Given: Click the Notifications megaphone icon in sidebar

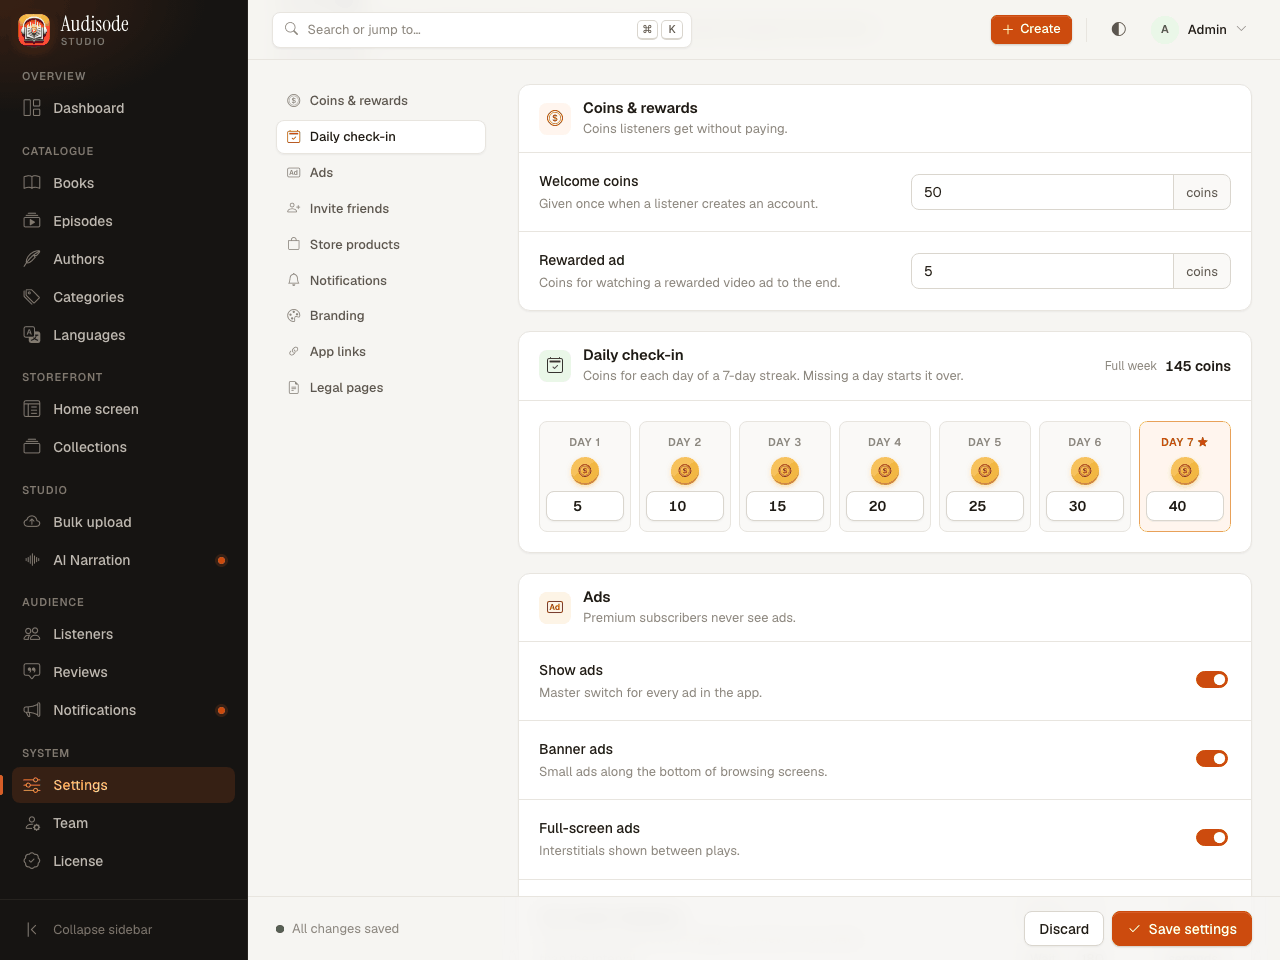Looking at the screenshot, I should click(32, 710).
